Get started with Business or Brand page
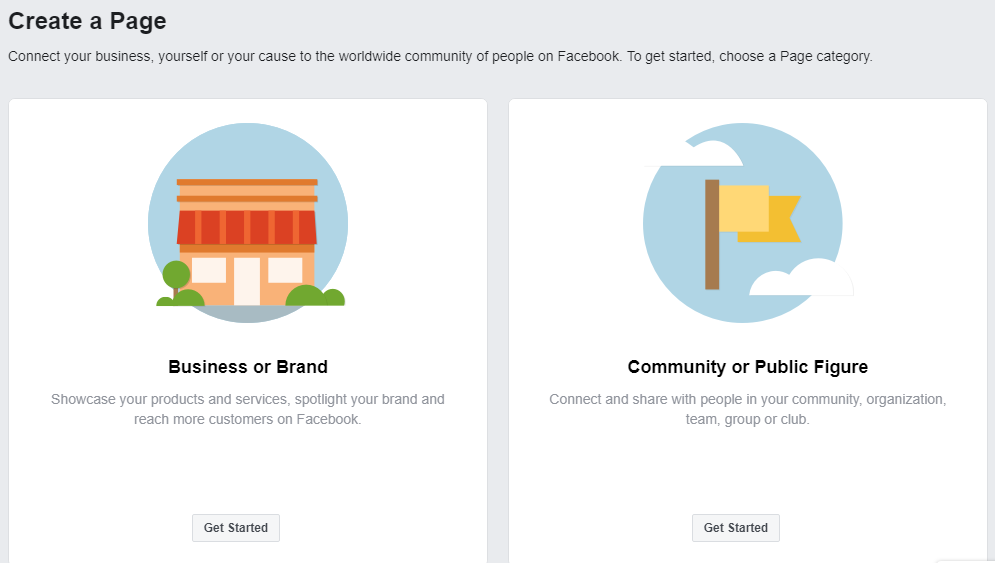The image size is (995, 563). point(236,527)
